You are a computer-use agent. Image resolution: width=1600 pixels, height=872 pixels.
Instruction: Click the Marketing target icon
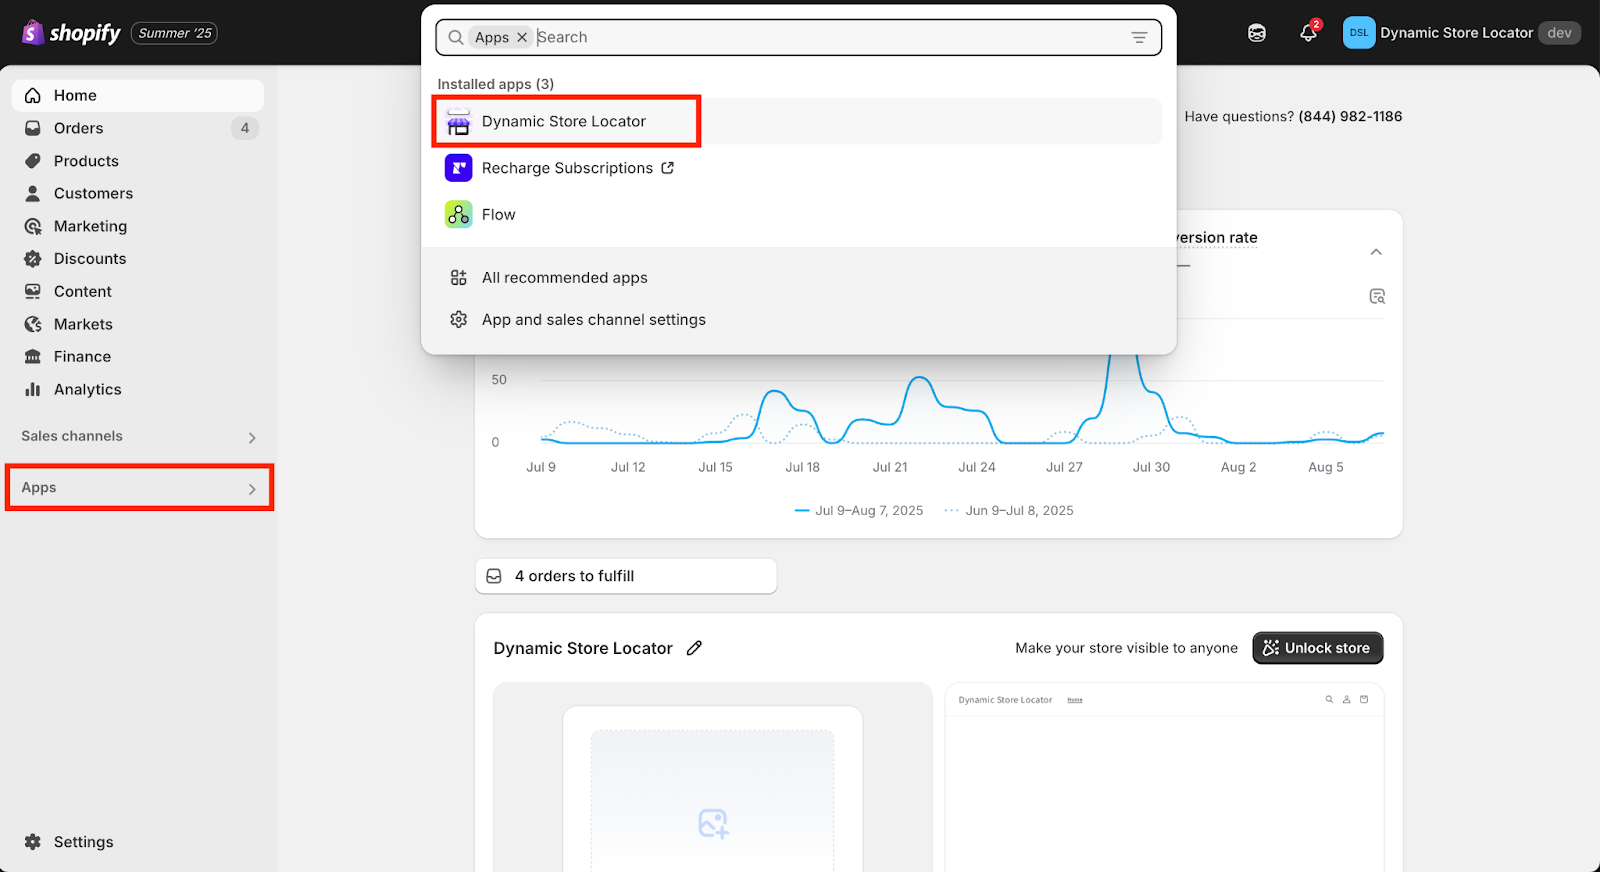33,226
